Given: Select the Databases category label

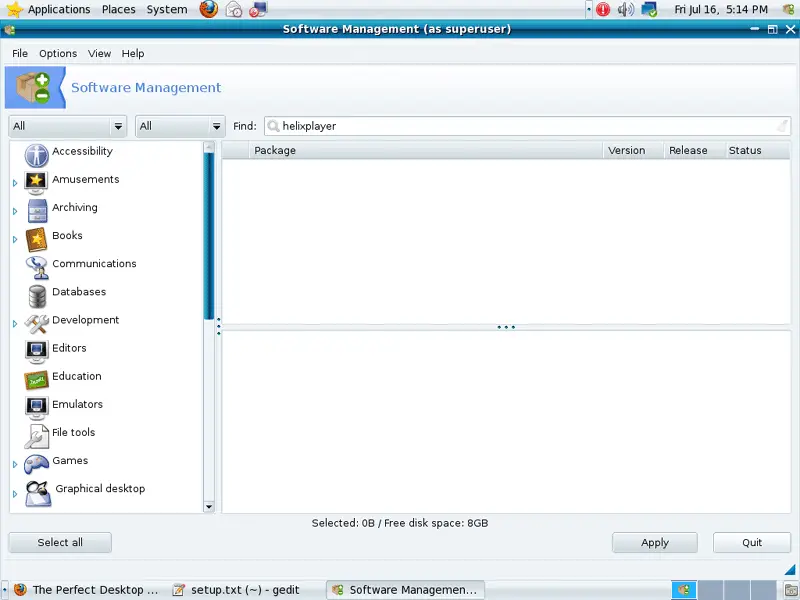Looking at the screenshot, I should point(79,292).
